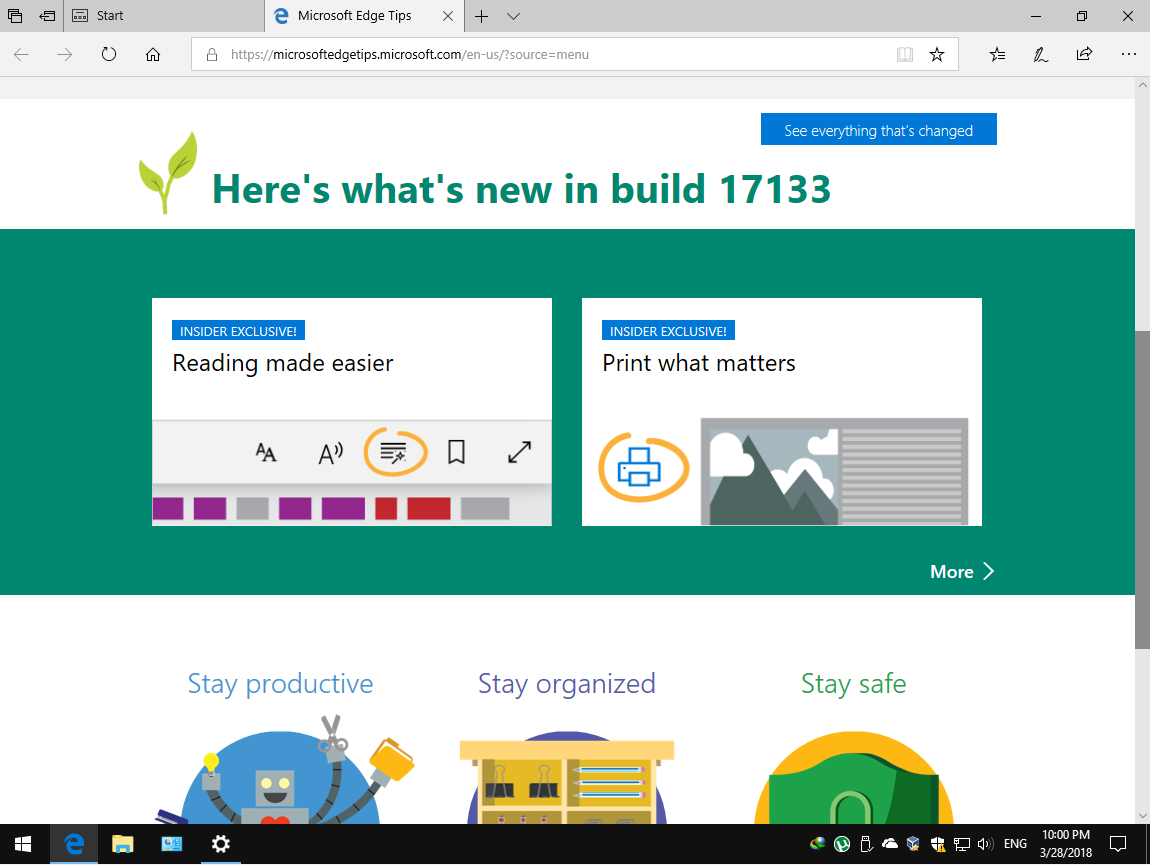Share this page
1150x865 pixels.
(x=1084, y=54)
